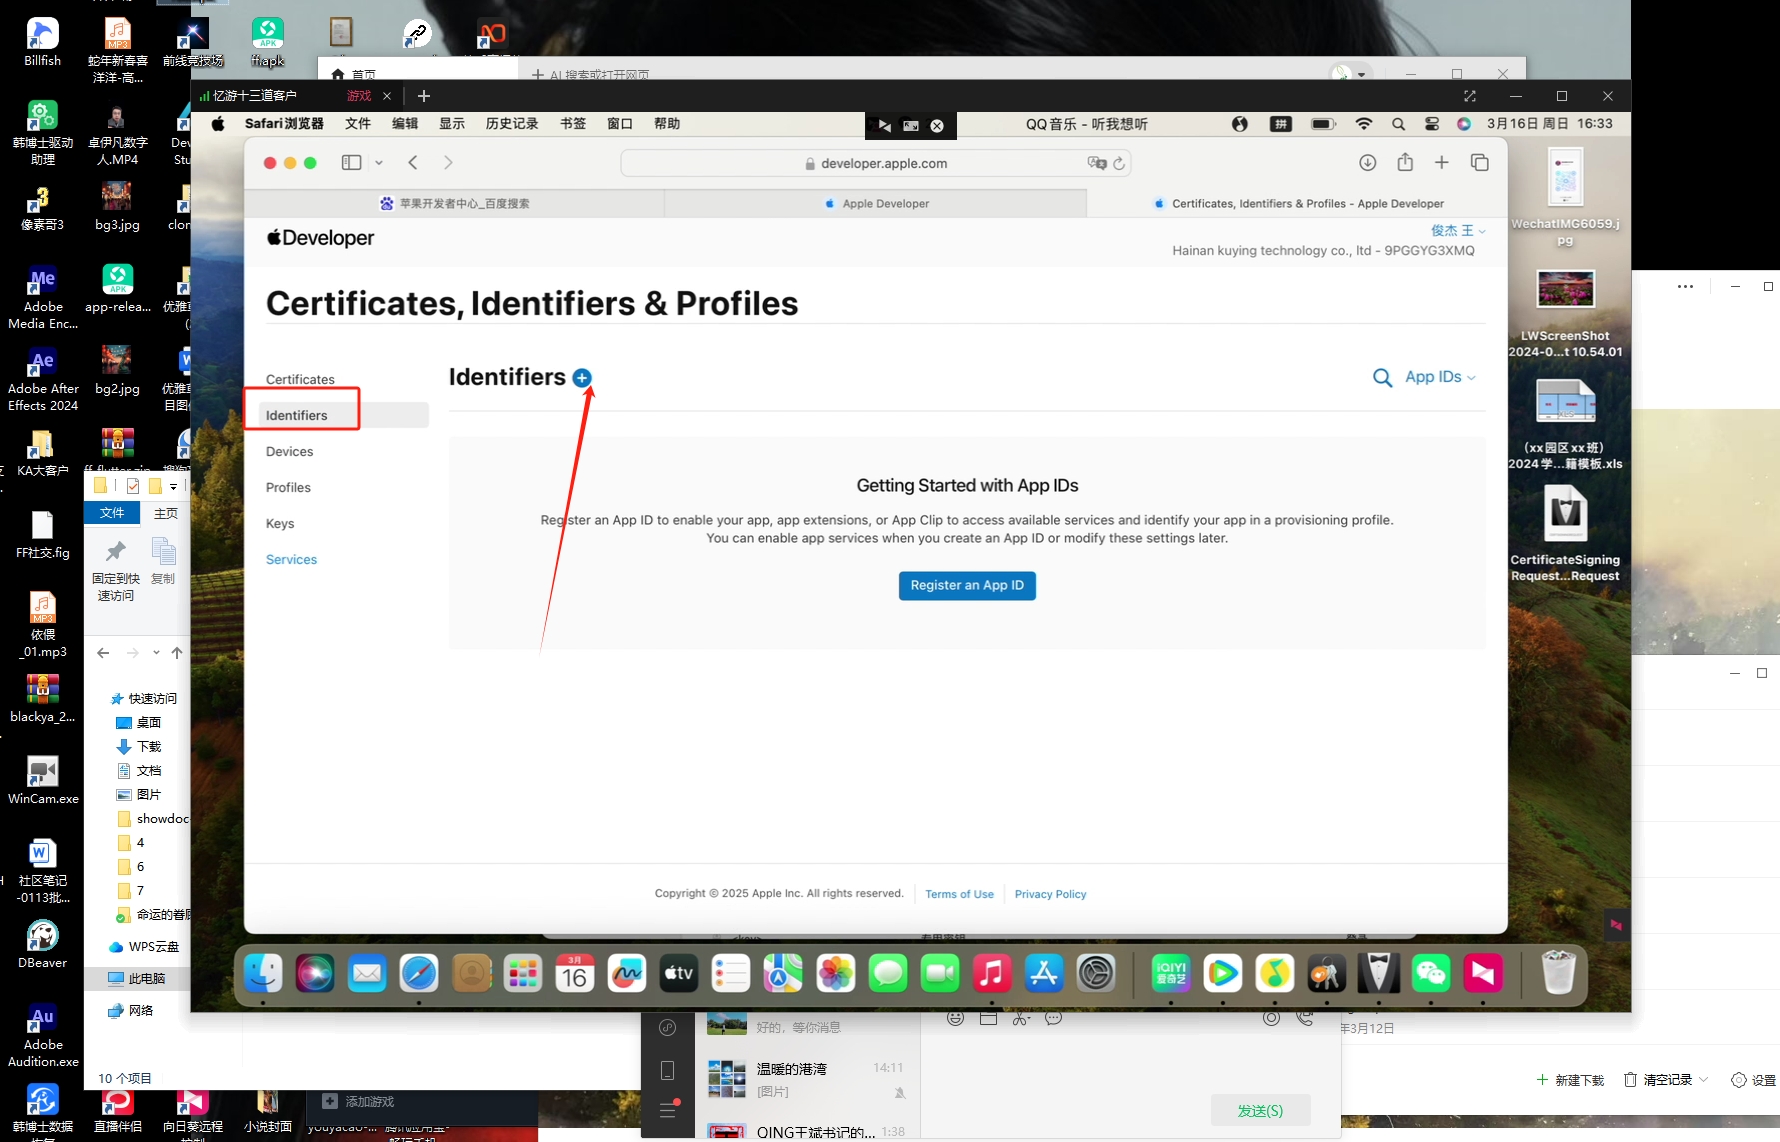Open Control Center in the macOS menu bar
The width and height of the screenshot is (1780, 1142).
coord(1432,124)
